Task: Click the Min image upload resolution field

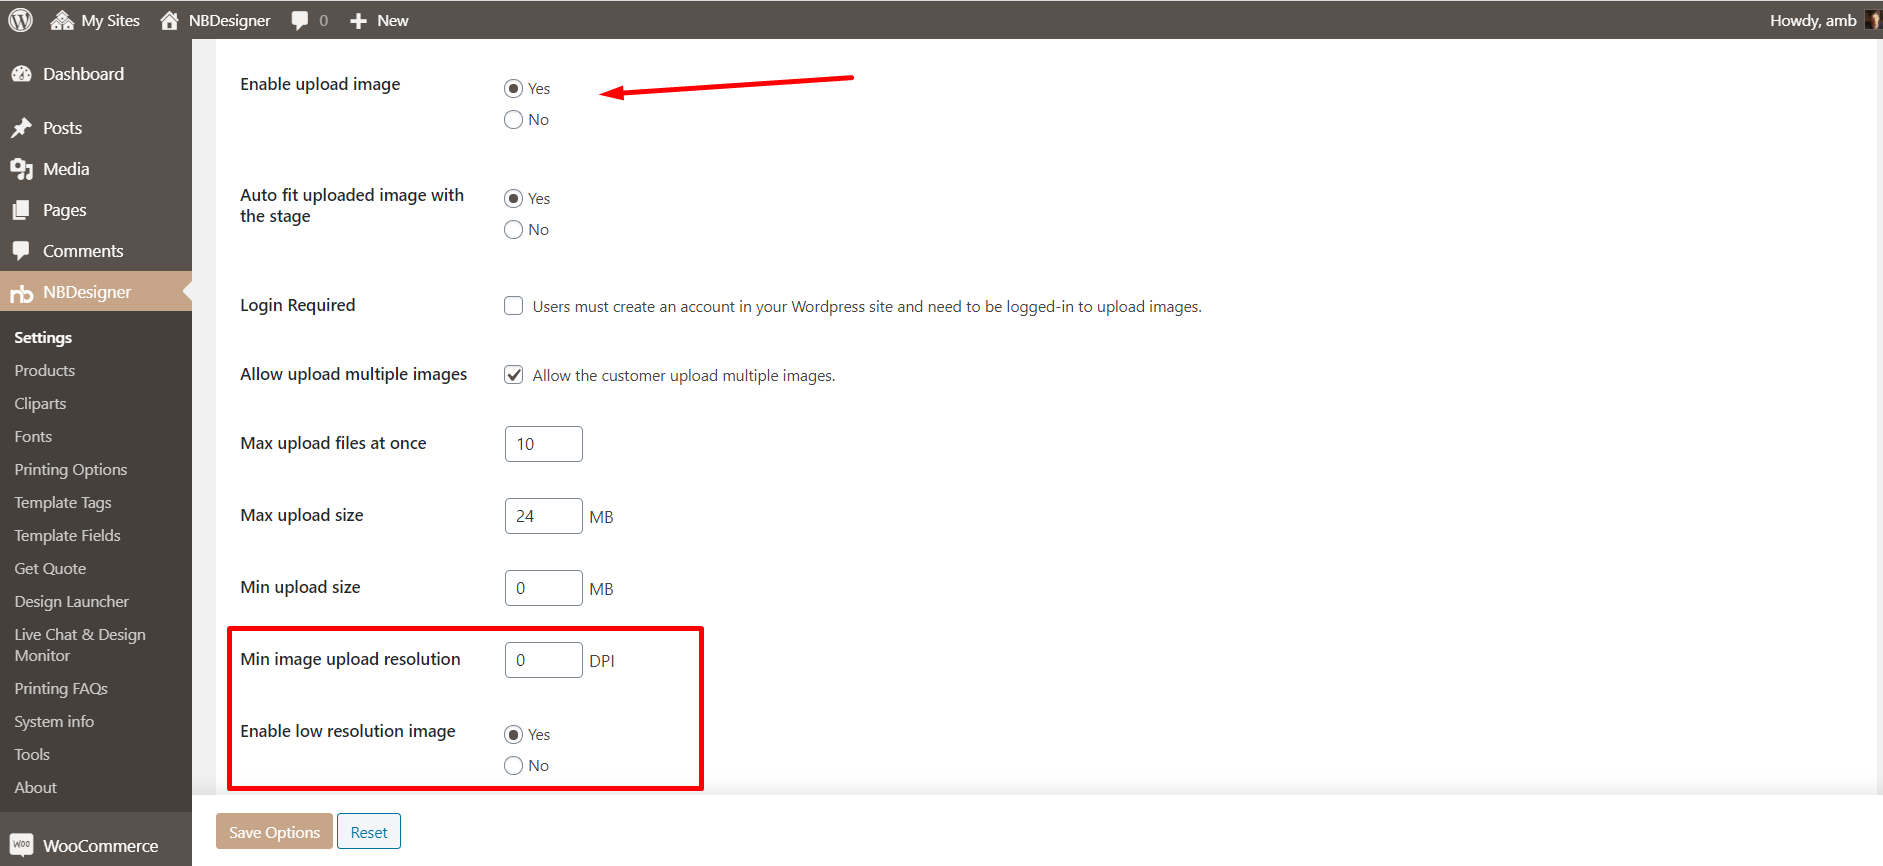Action: coord(544,660)
